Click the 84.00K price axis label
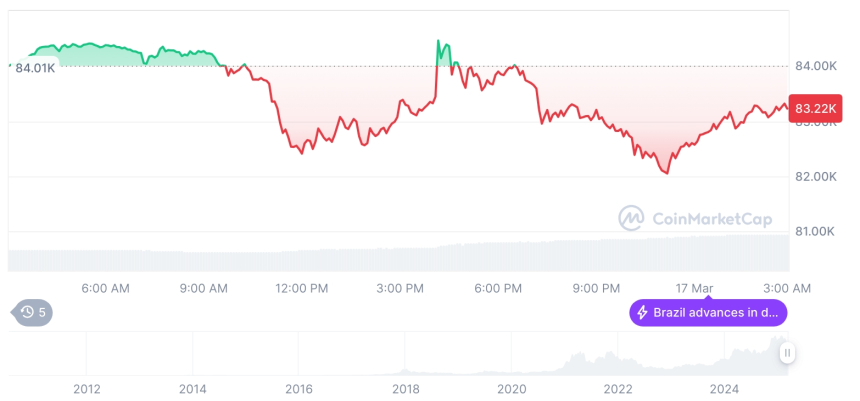This screenshot has height=401, width=860. click(815, 66)
